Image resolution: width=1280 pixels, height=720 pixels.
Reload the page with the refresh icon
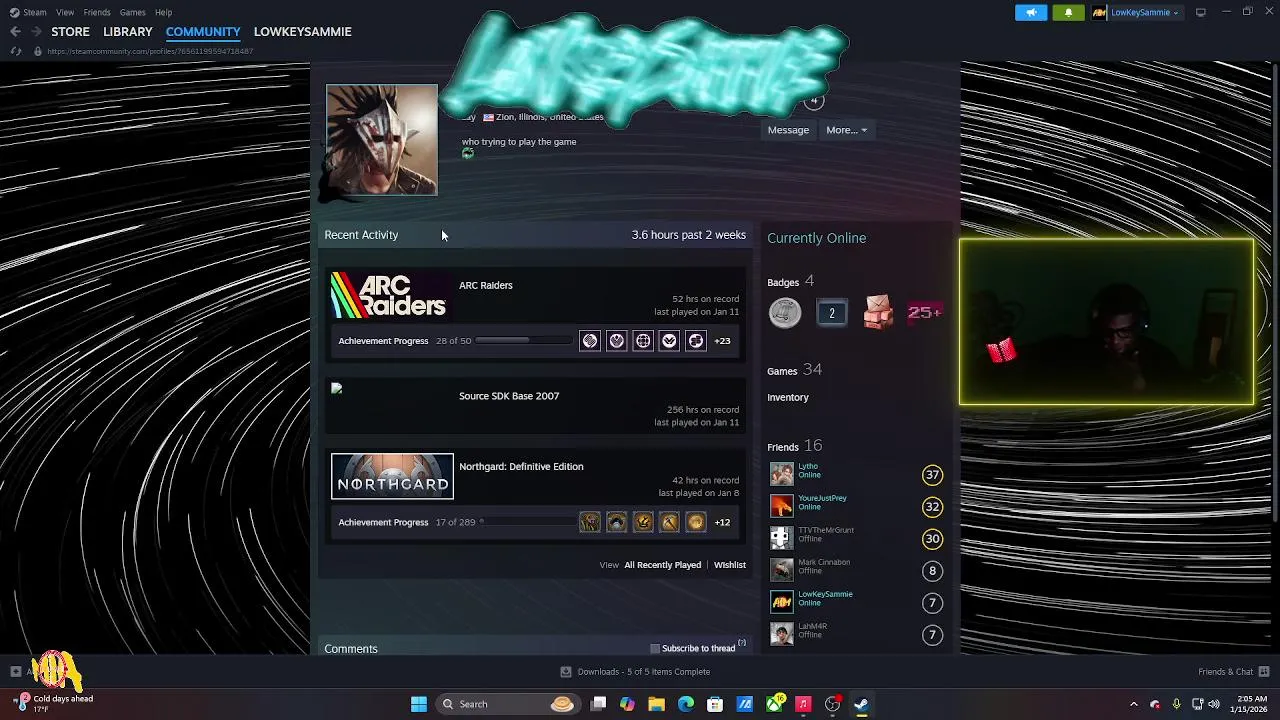15,51
